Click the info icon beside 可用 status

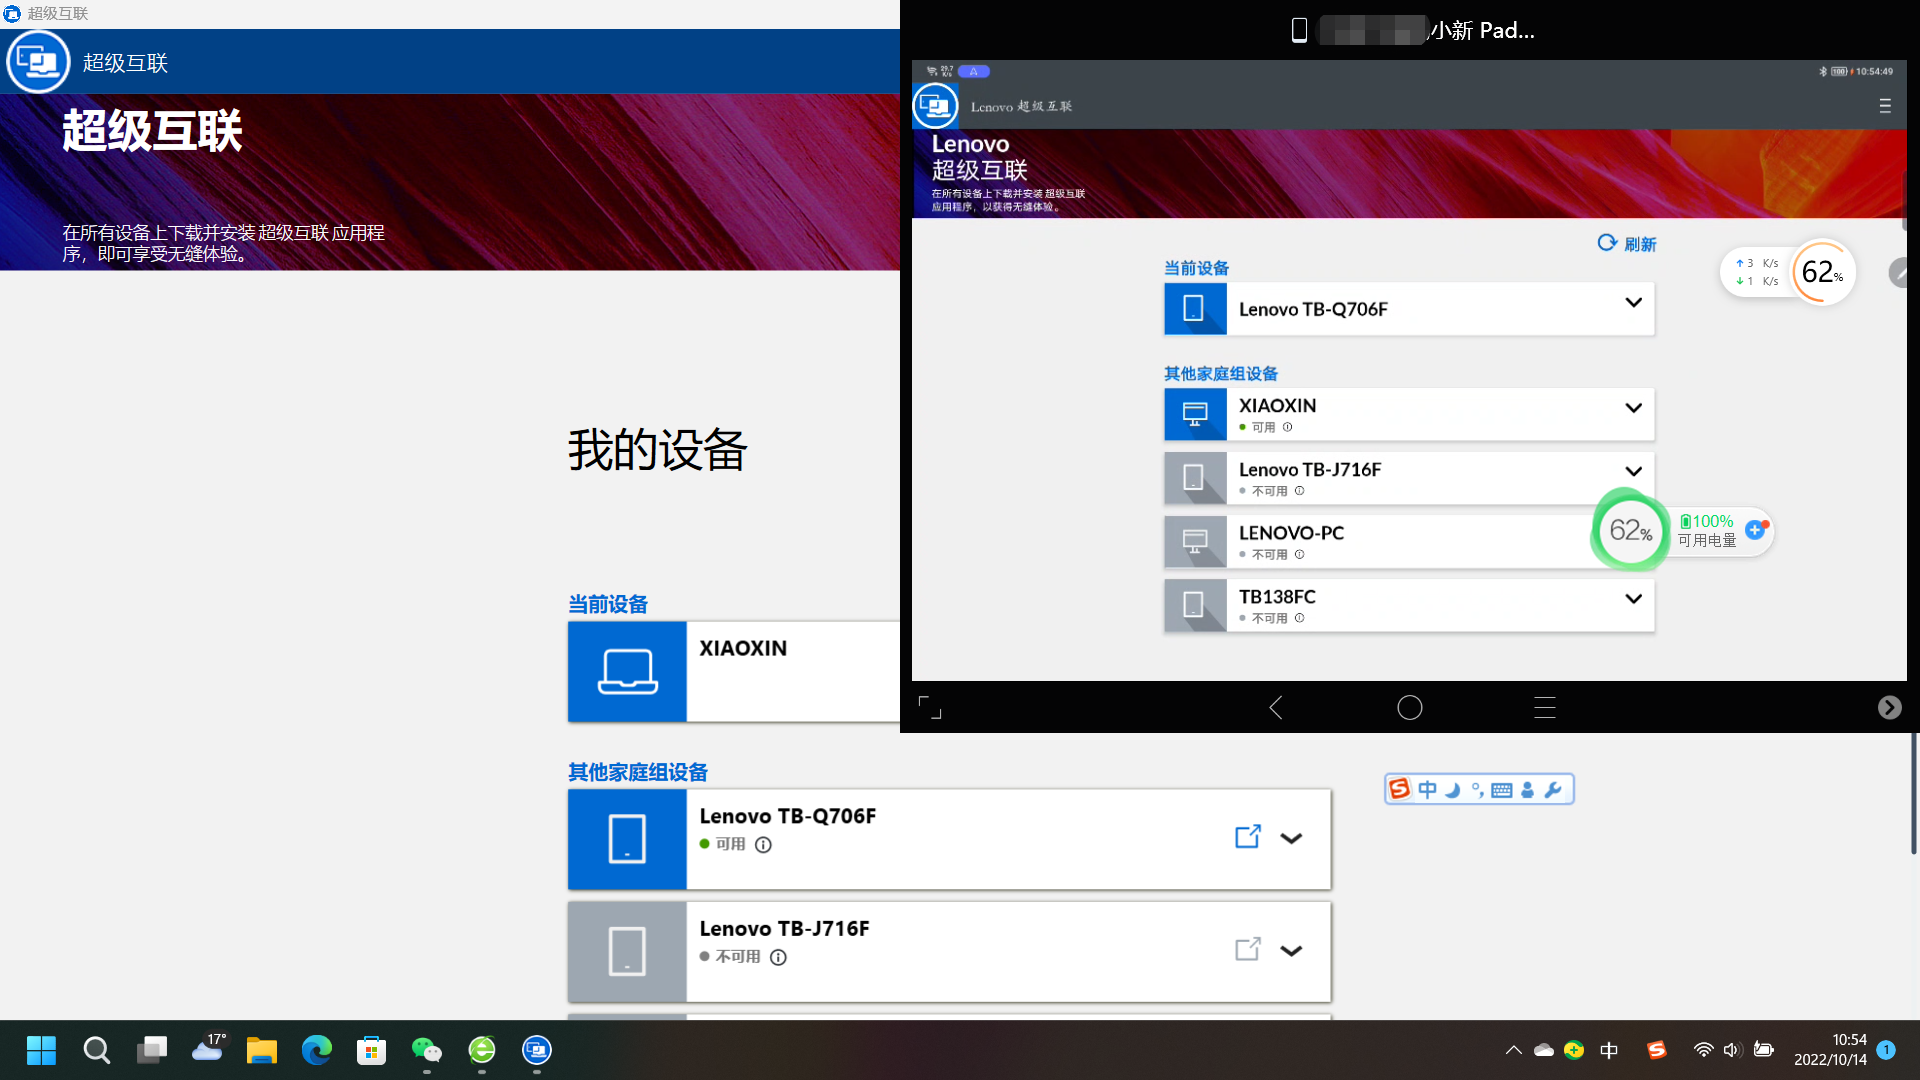pyautogui.click(x=763, y=845)
